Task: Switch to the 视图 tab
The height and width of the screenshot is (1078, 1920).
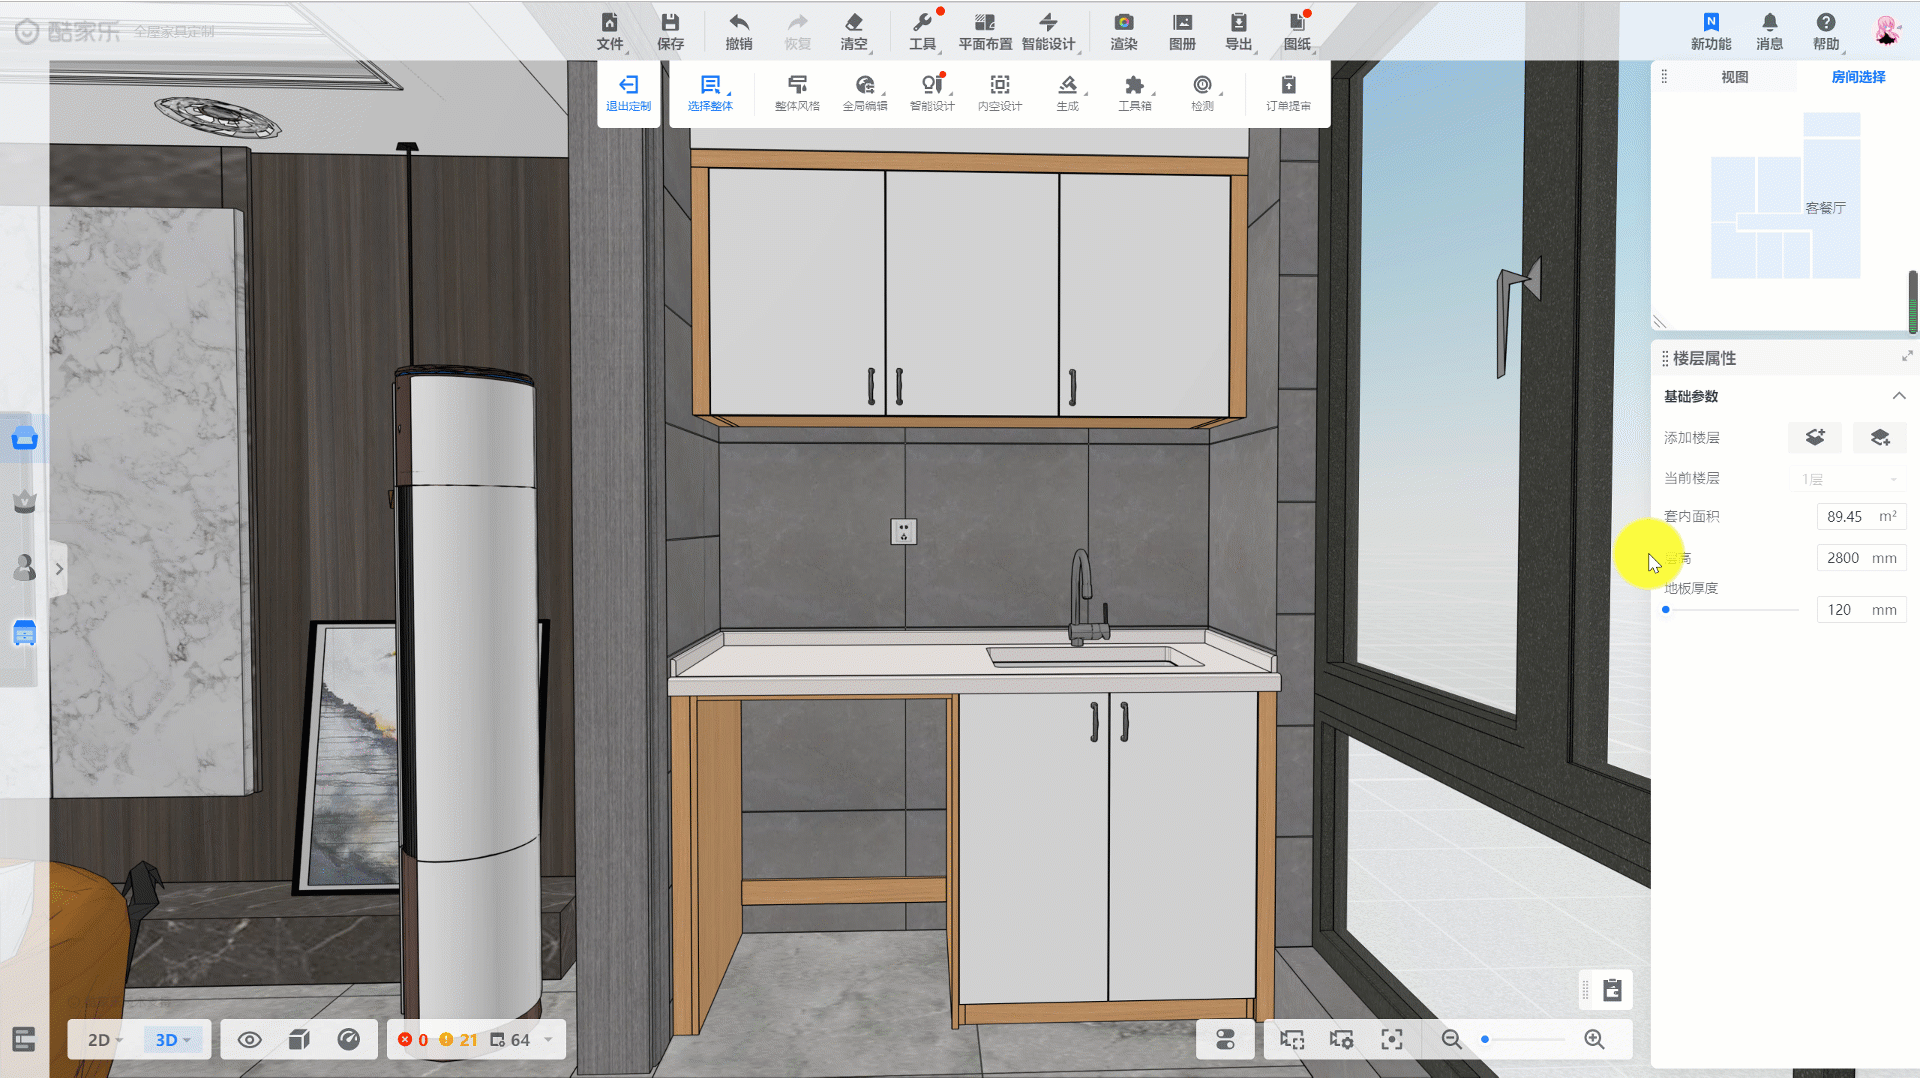Action: (1734, 77)
